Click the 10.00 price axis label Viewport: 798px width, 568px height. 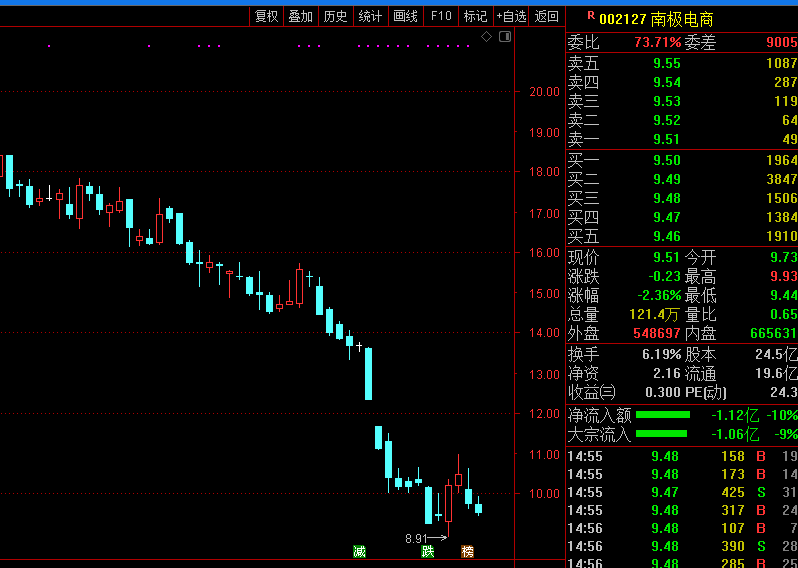pyautogui.click(x=544, y=493)
